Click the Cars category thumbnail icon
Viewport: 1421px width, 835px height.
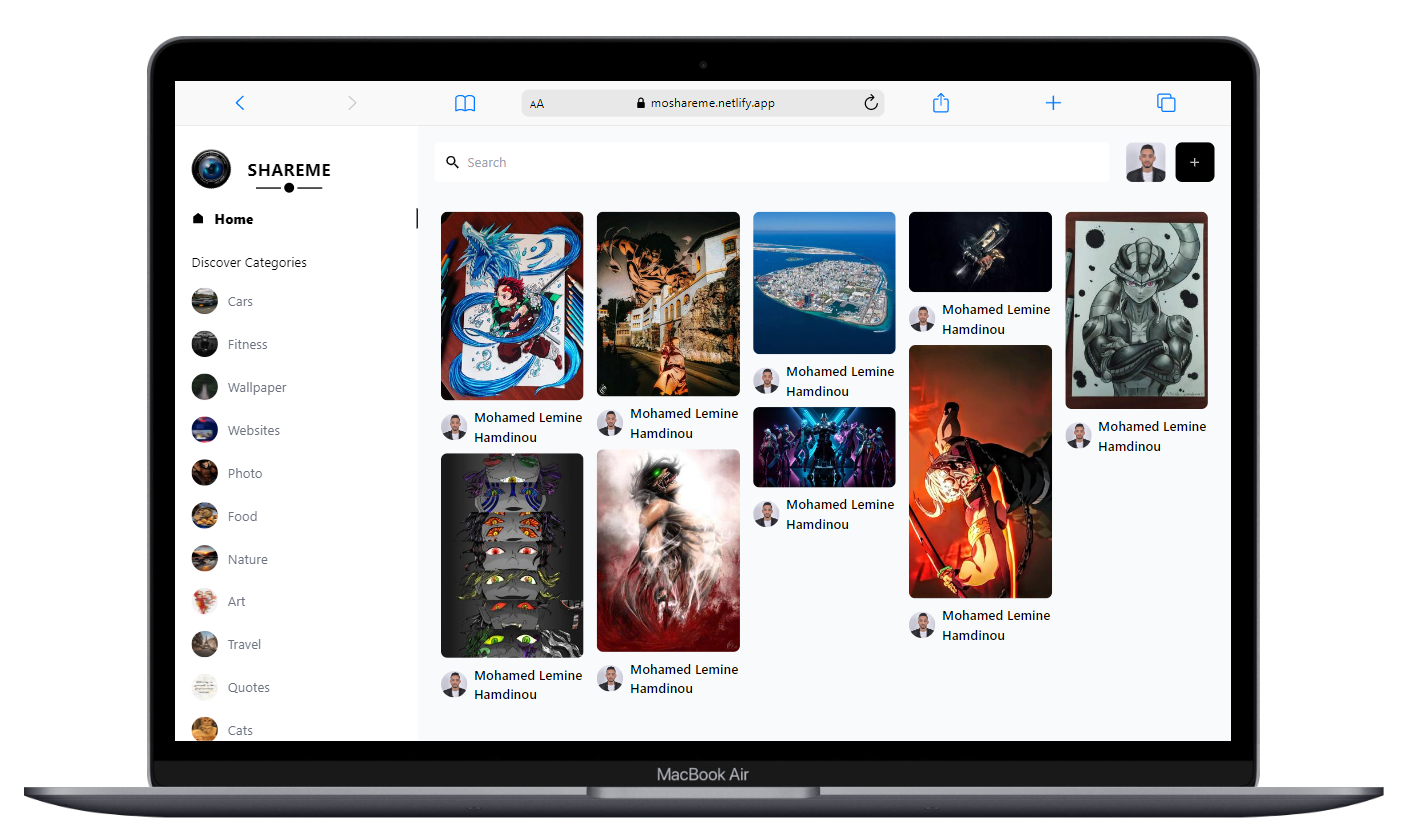coord(205,301)
